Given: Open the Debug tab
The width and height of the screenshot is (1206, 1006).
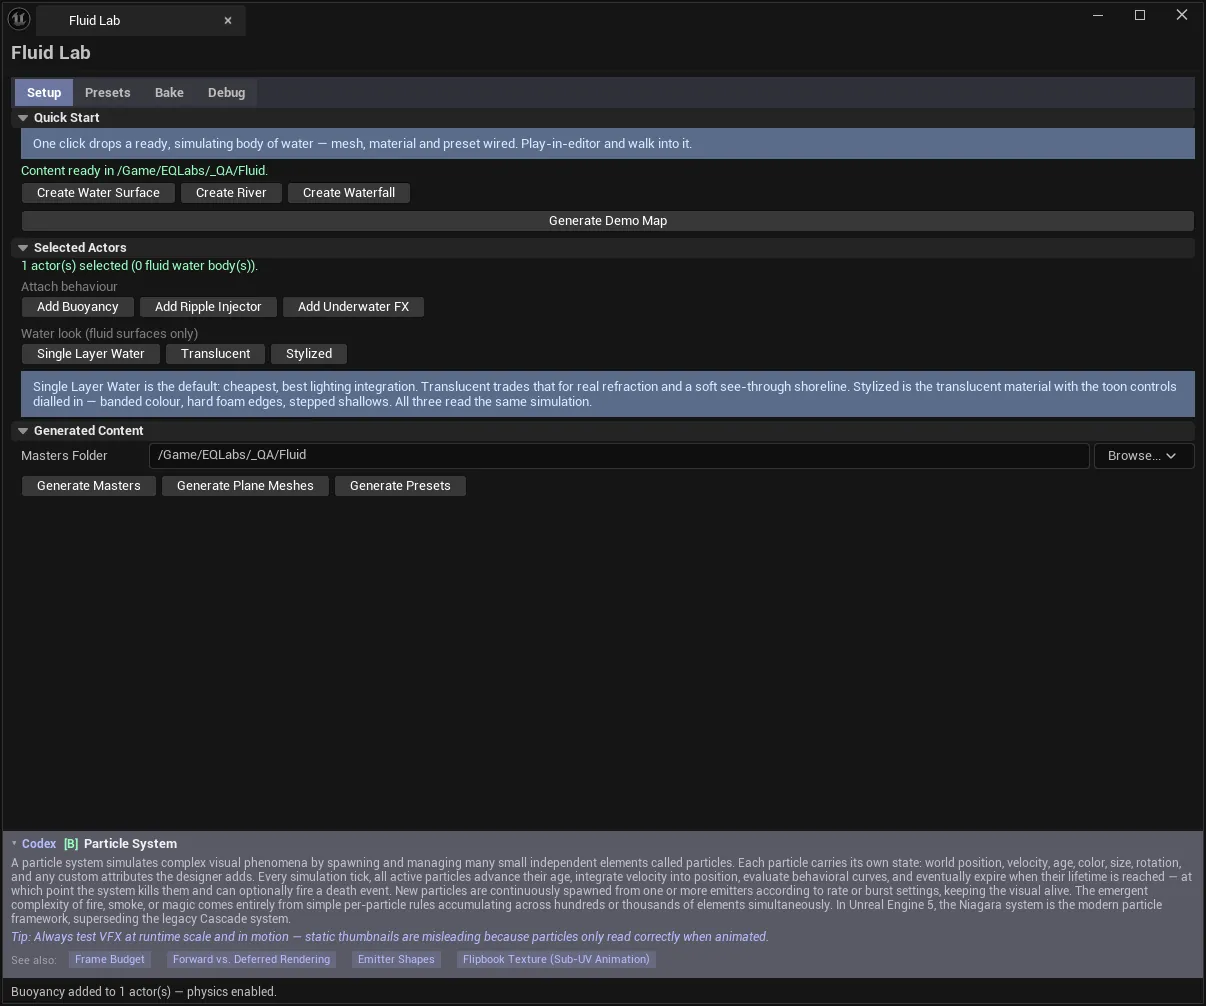Looking at the screenshot, I should pyautogui.click(x=226, y=92).
